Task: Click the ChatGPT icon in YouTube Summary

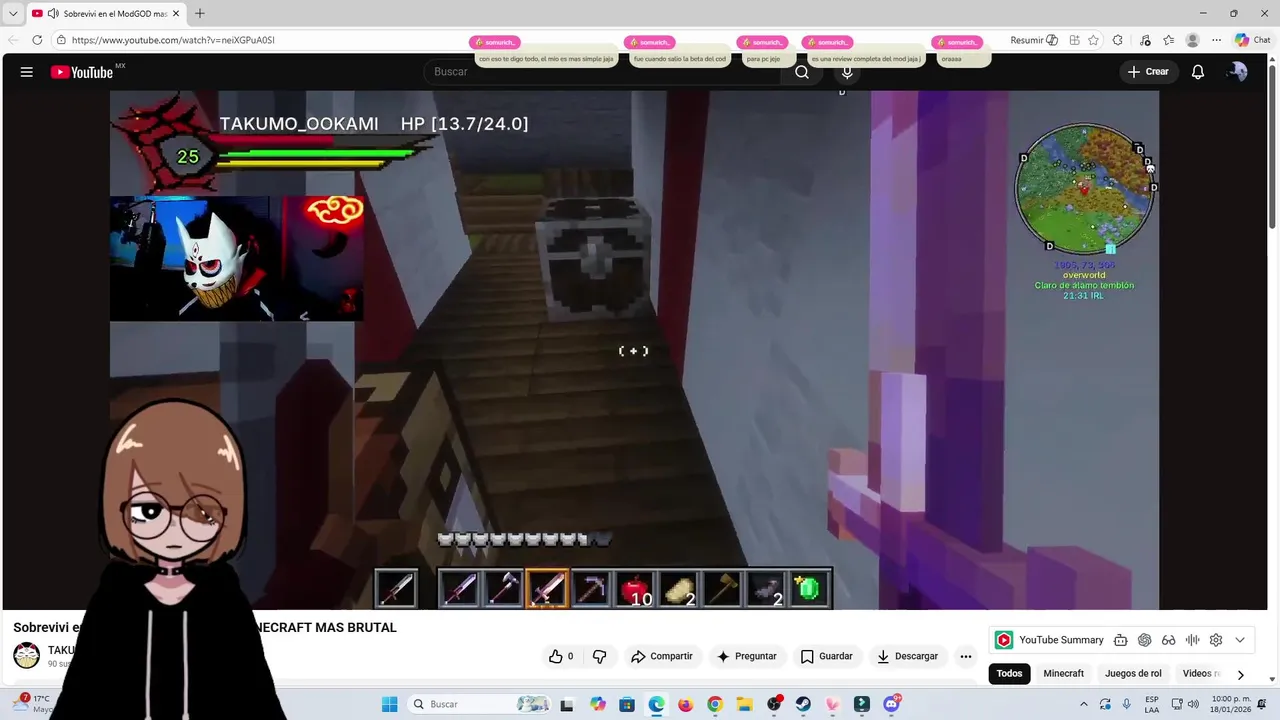Action: [1144, 640]
